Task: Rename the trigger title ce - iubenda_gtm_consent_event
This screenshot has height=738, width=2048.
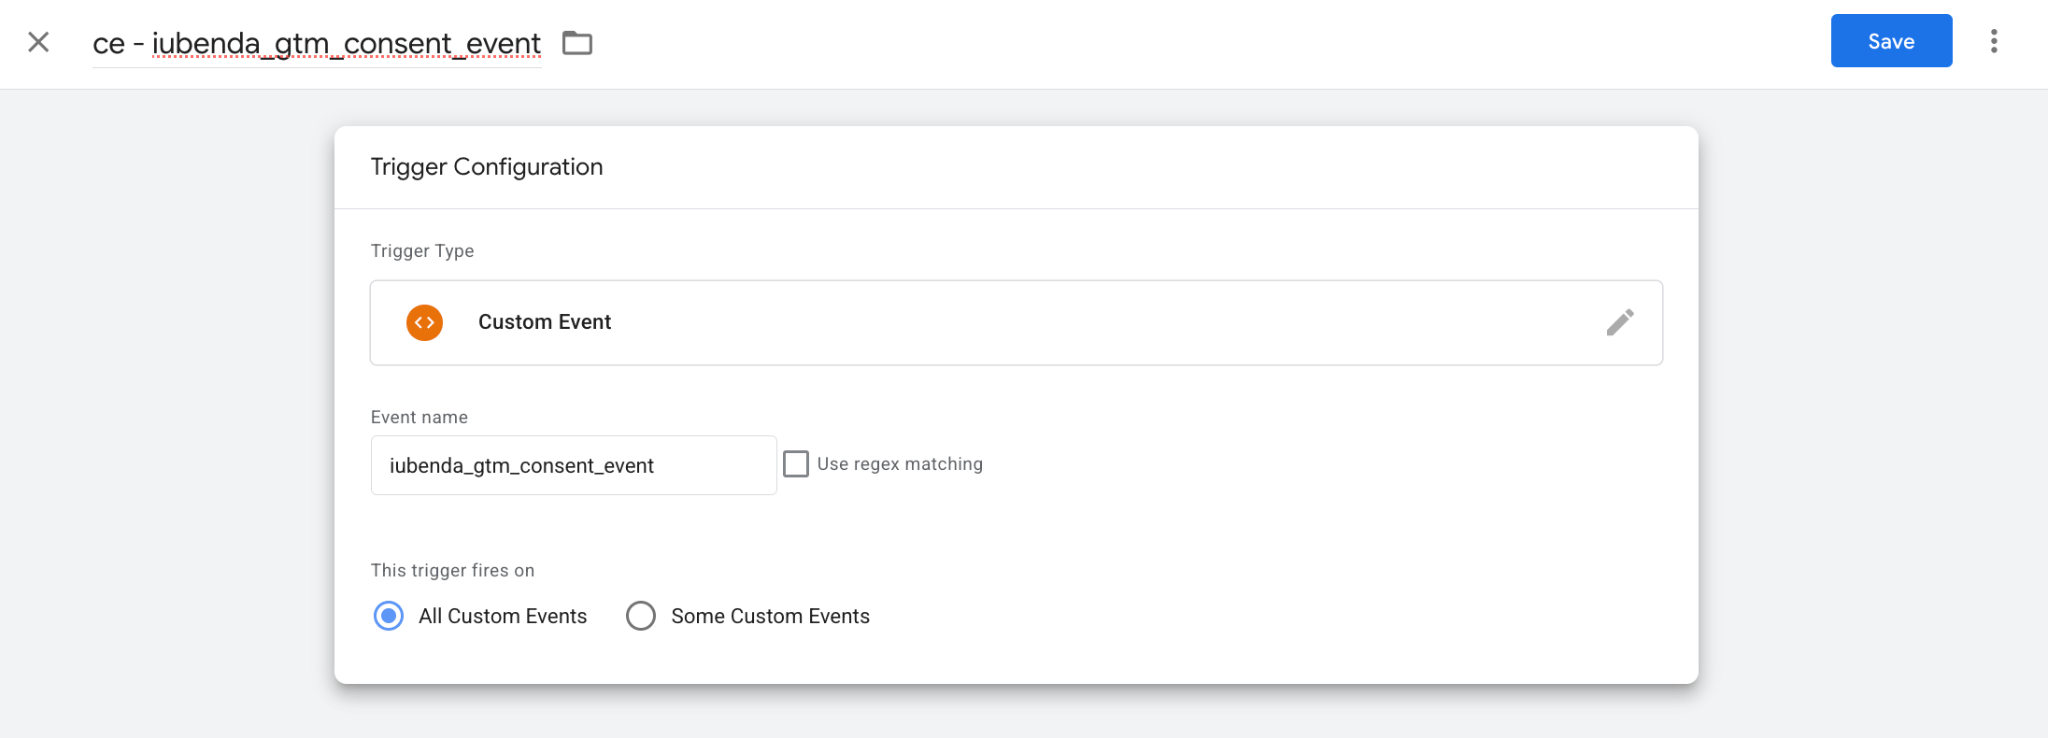Action: (316, 44)
